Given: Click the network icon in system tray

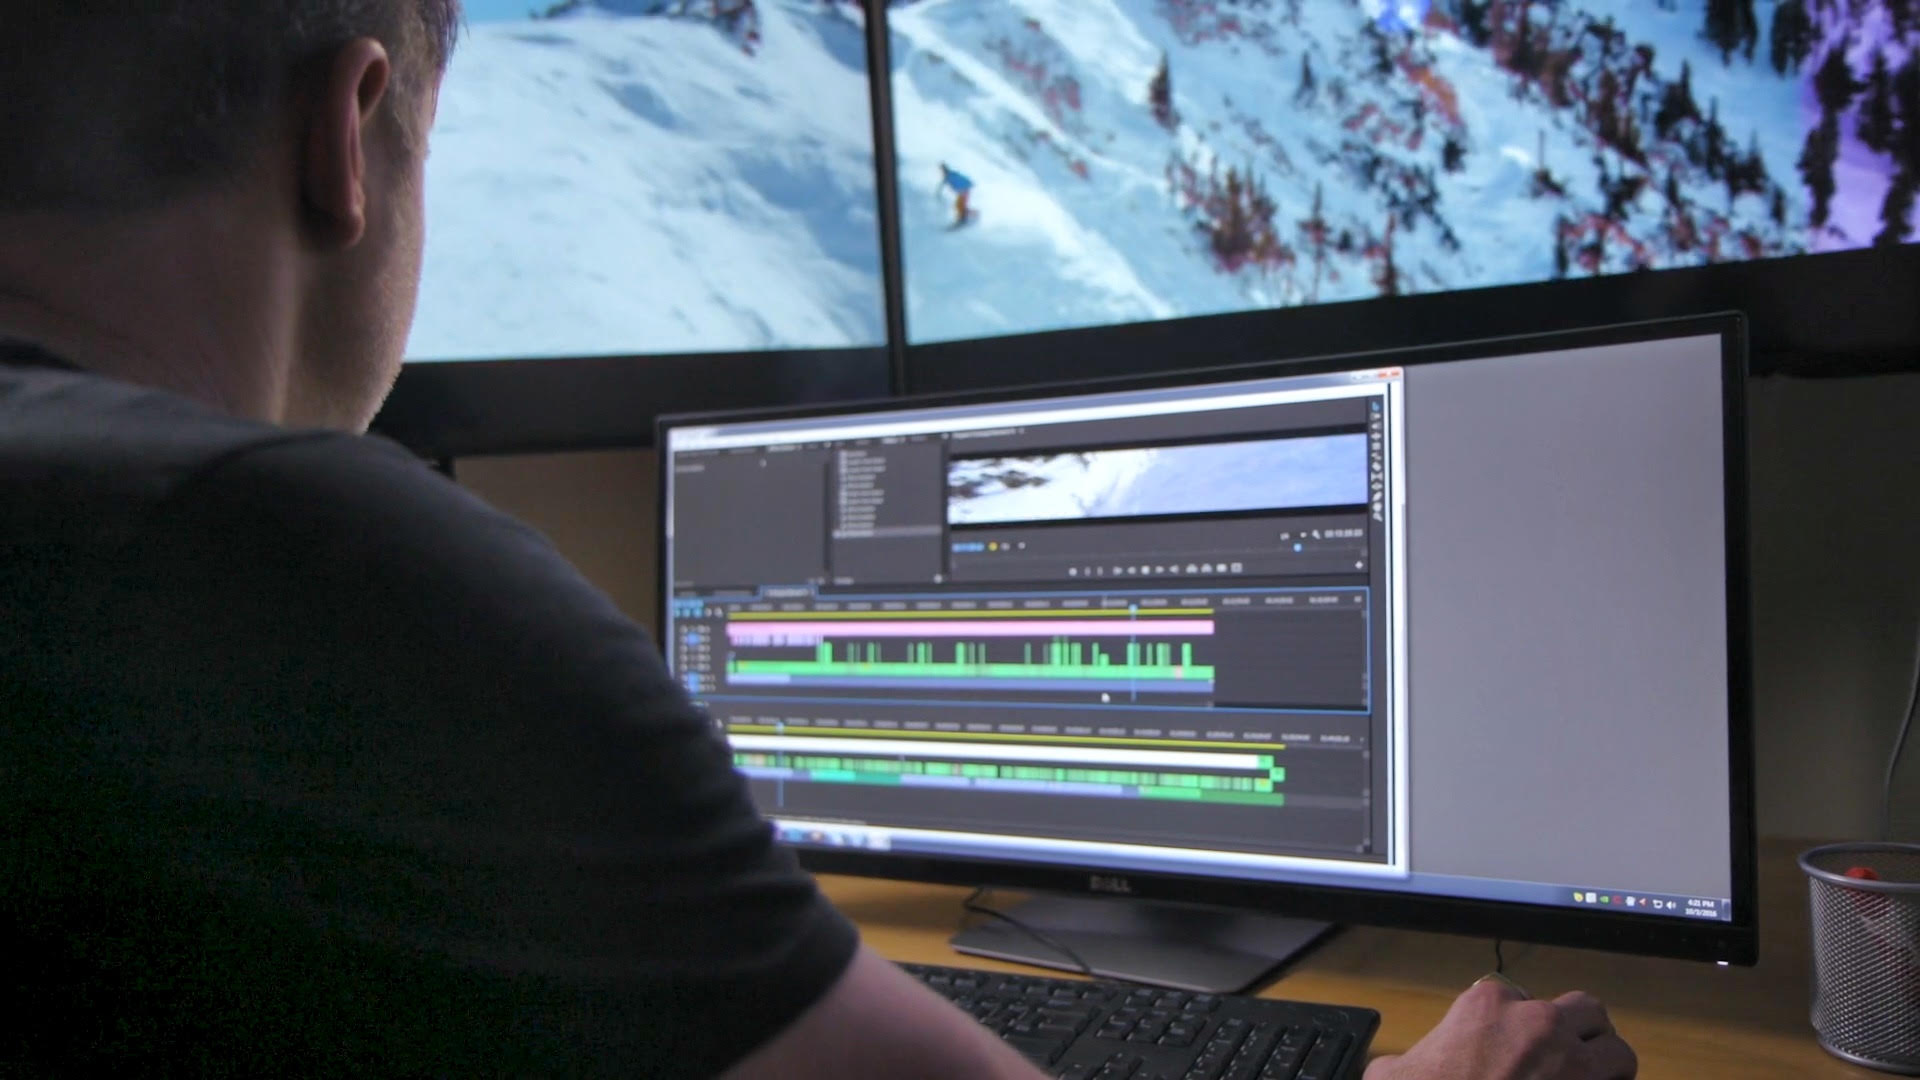Looking at the screenshot, I should pos(1657,904).
